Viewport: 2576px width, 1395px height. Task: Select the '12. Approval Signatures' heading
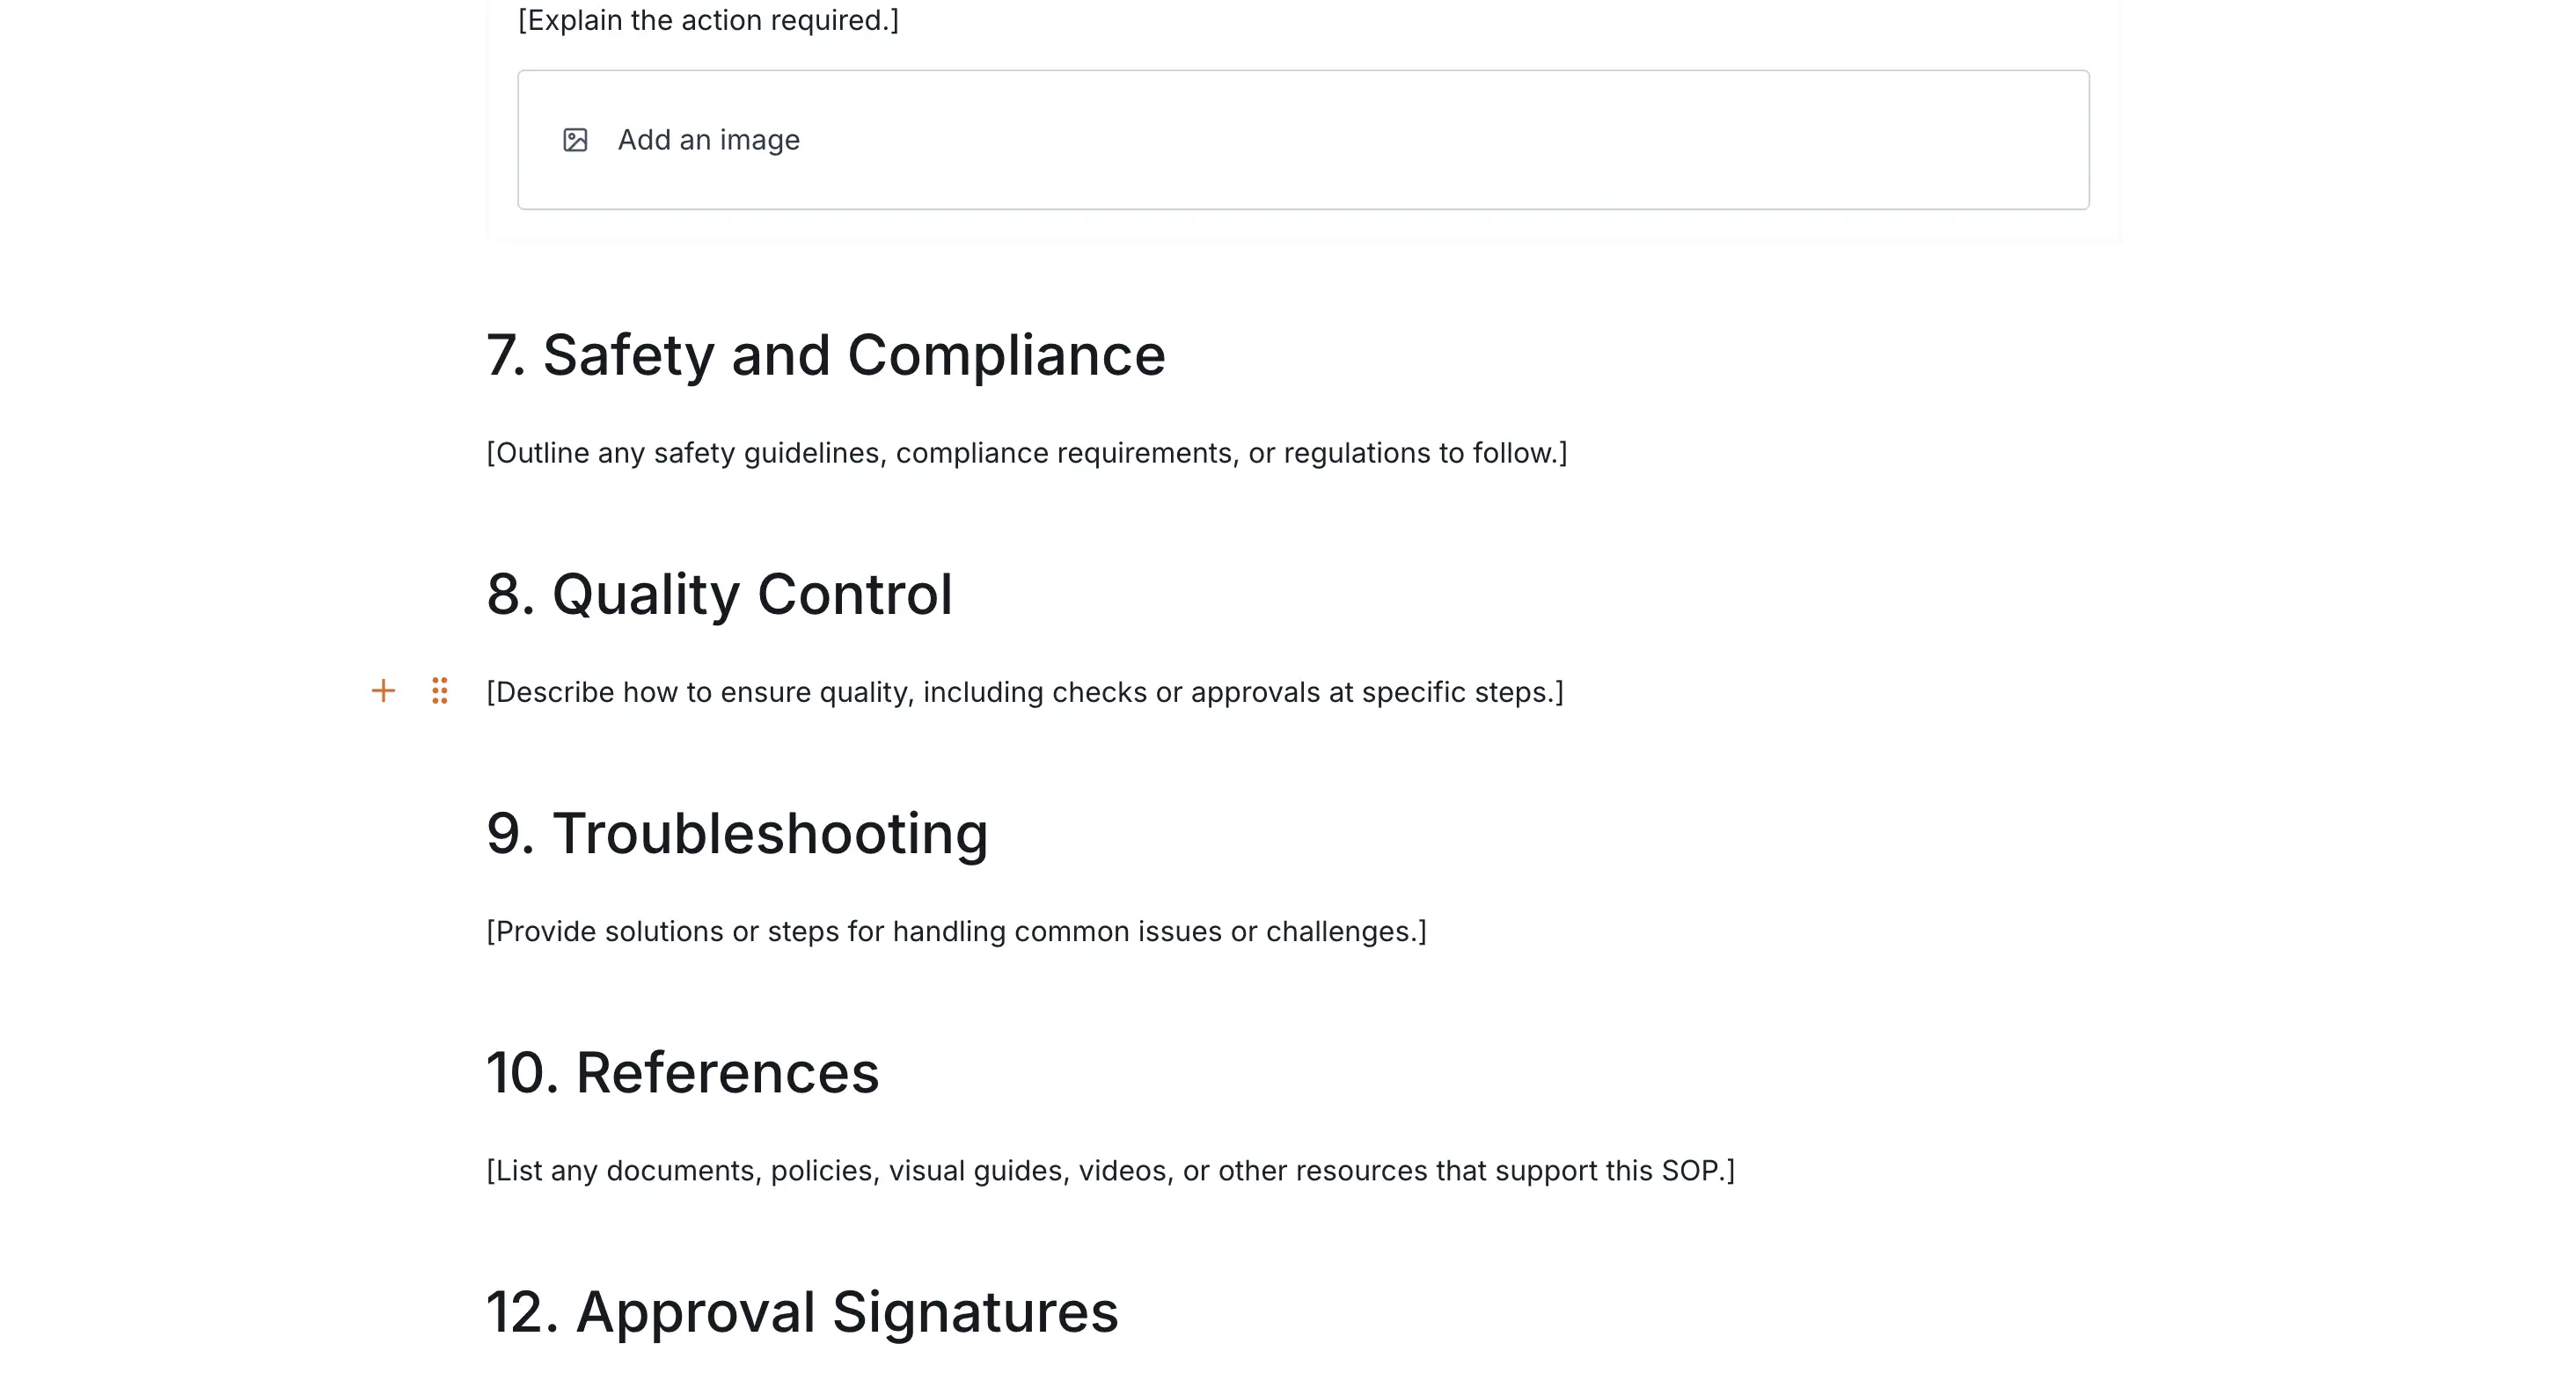(x=802, y=1311)
